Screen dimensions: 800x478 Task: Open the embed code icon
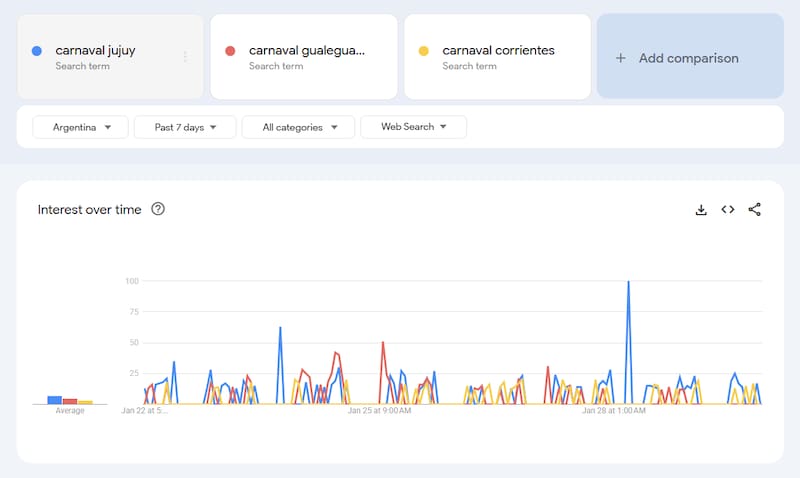point(728,210)
